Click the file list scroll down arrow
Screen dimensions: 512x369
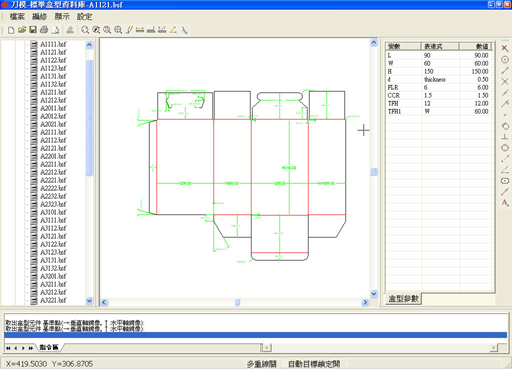(89, 300)
